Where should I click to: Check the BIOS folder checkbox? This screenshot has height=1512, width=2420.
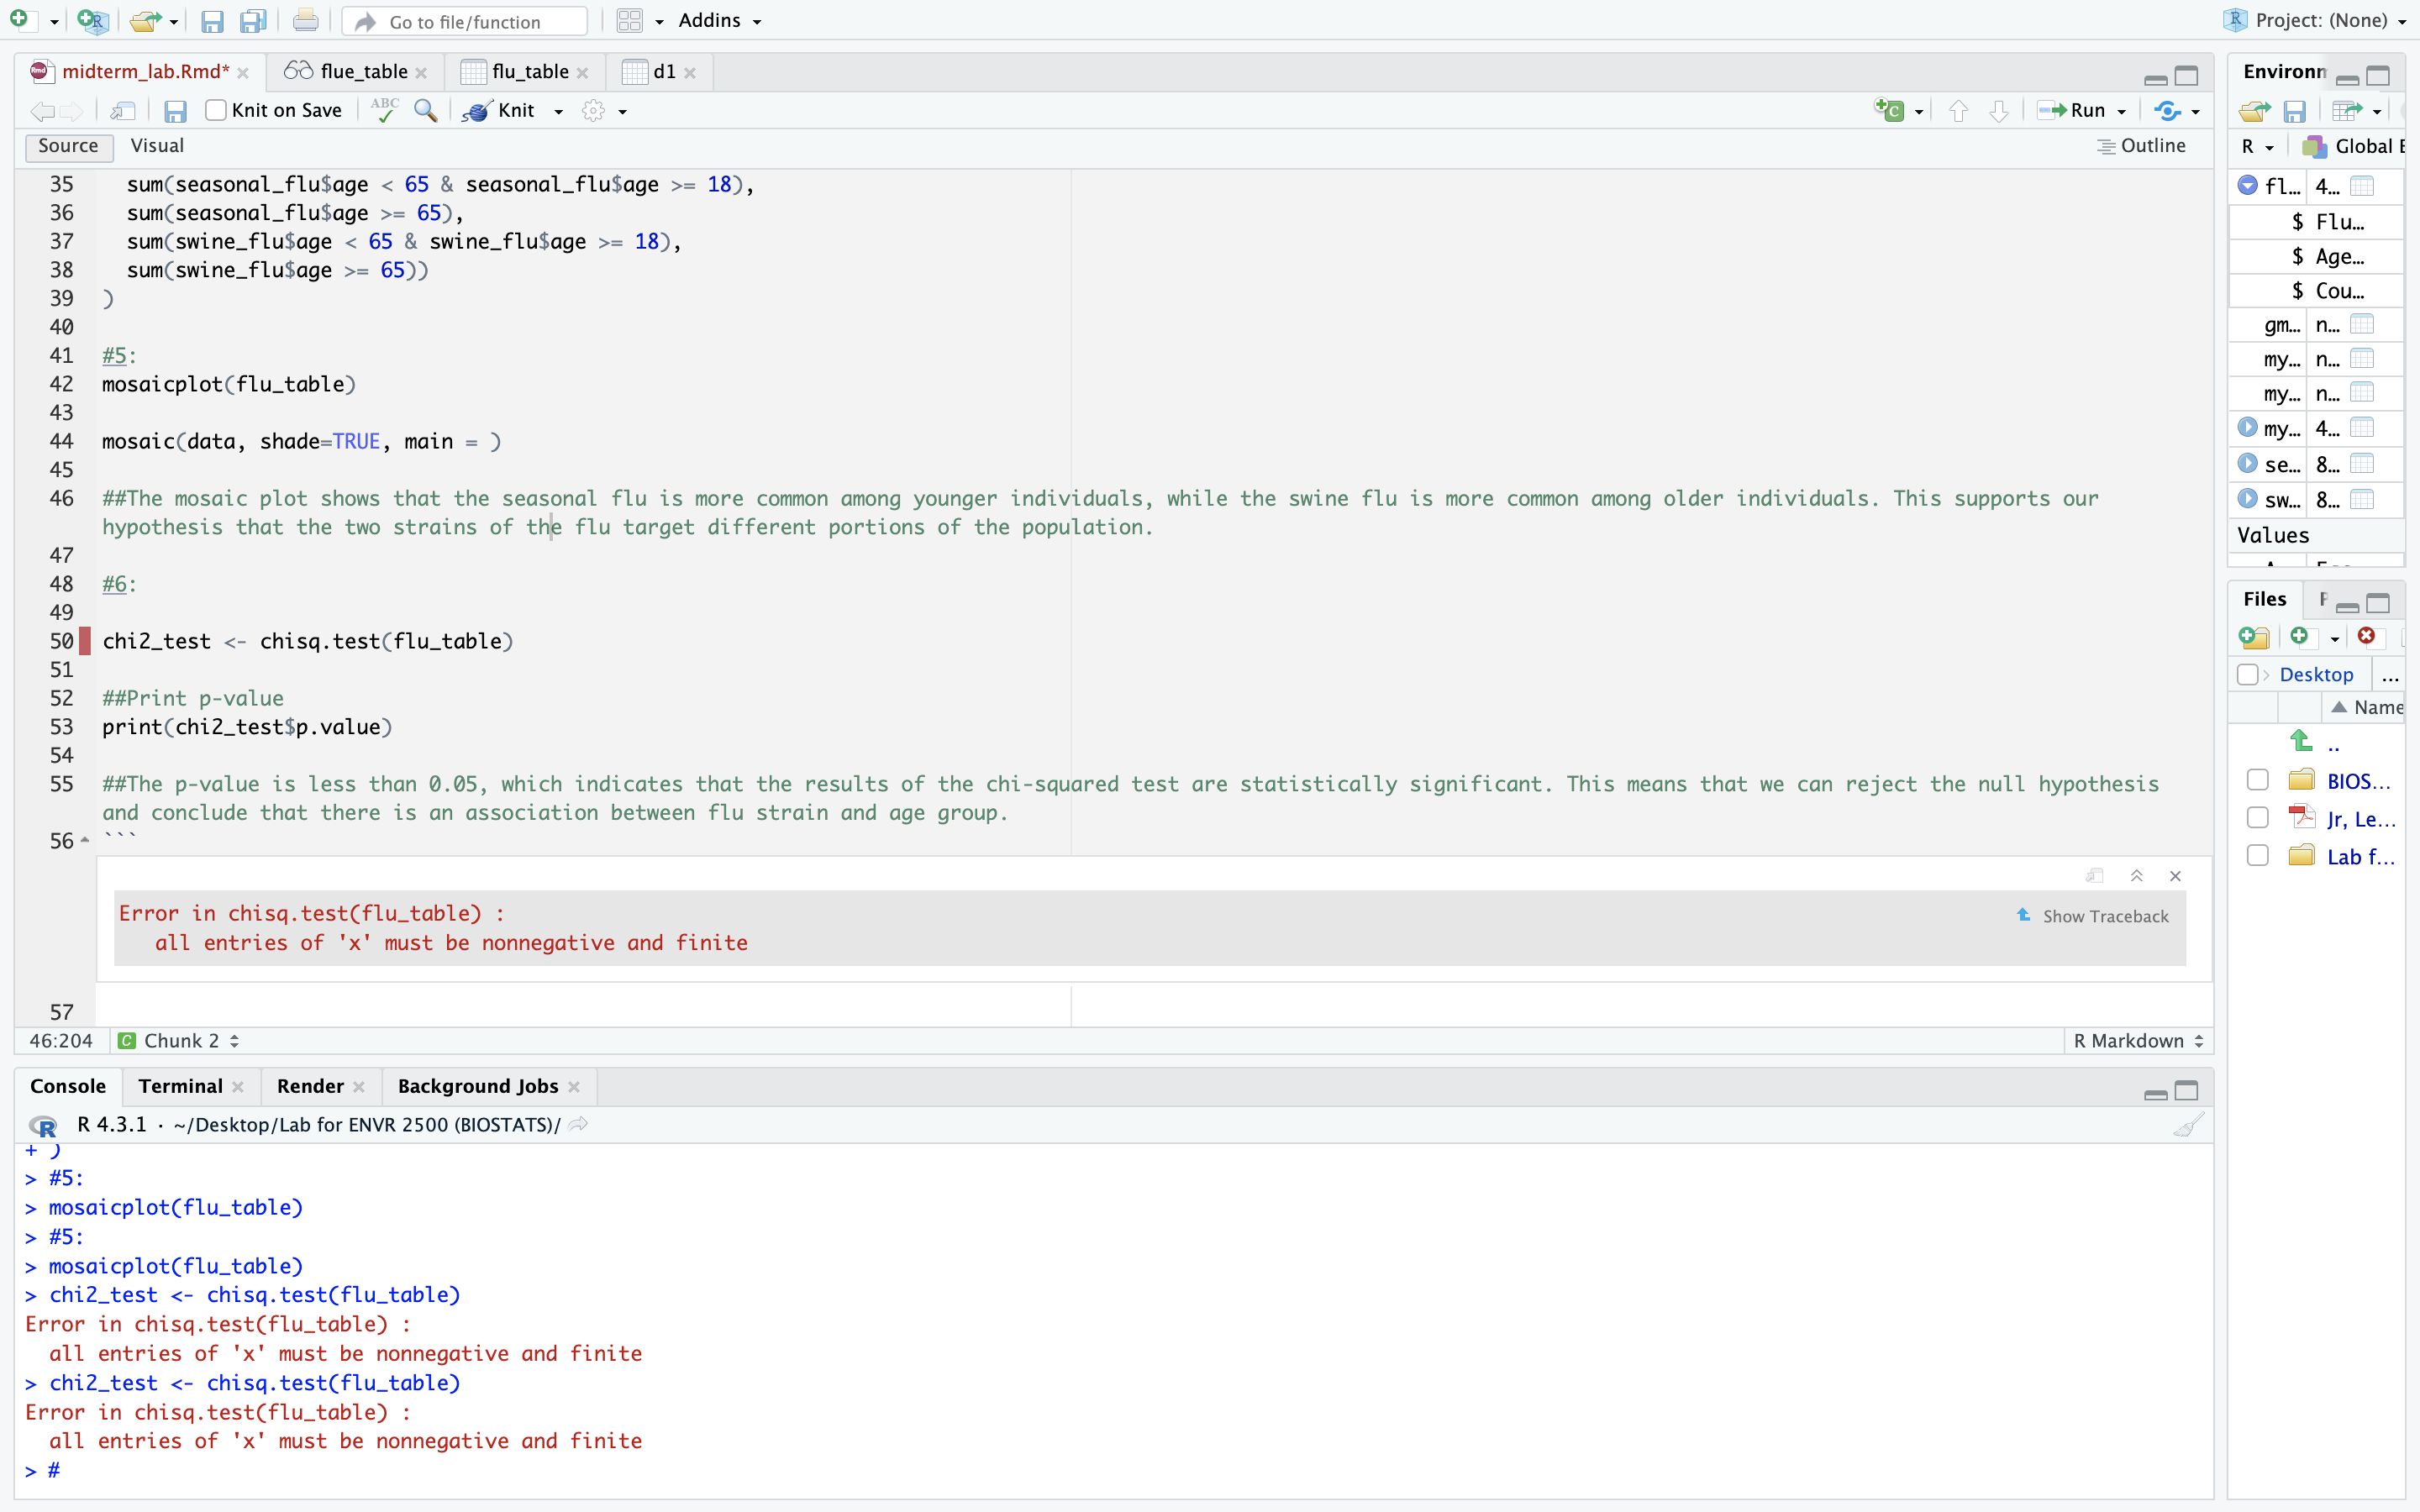[2257, 780]
